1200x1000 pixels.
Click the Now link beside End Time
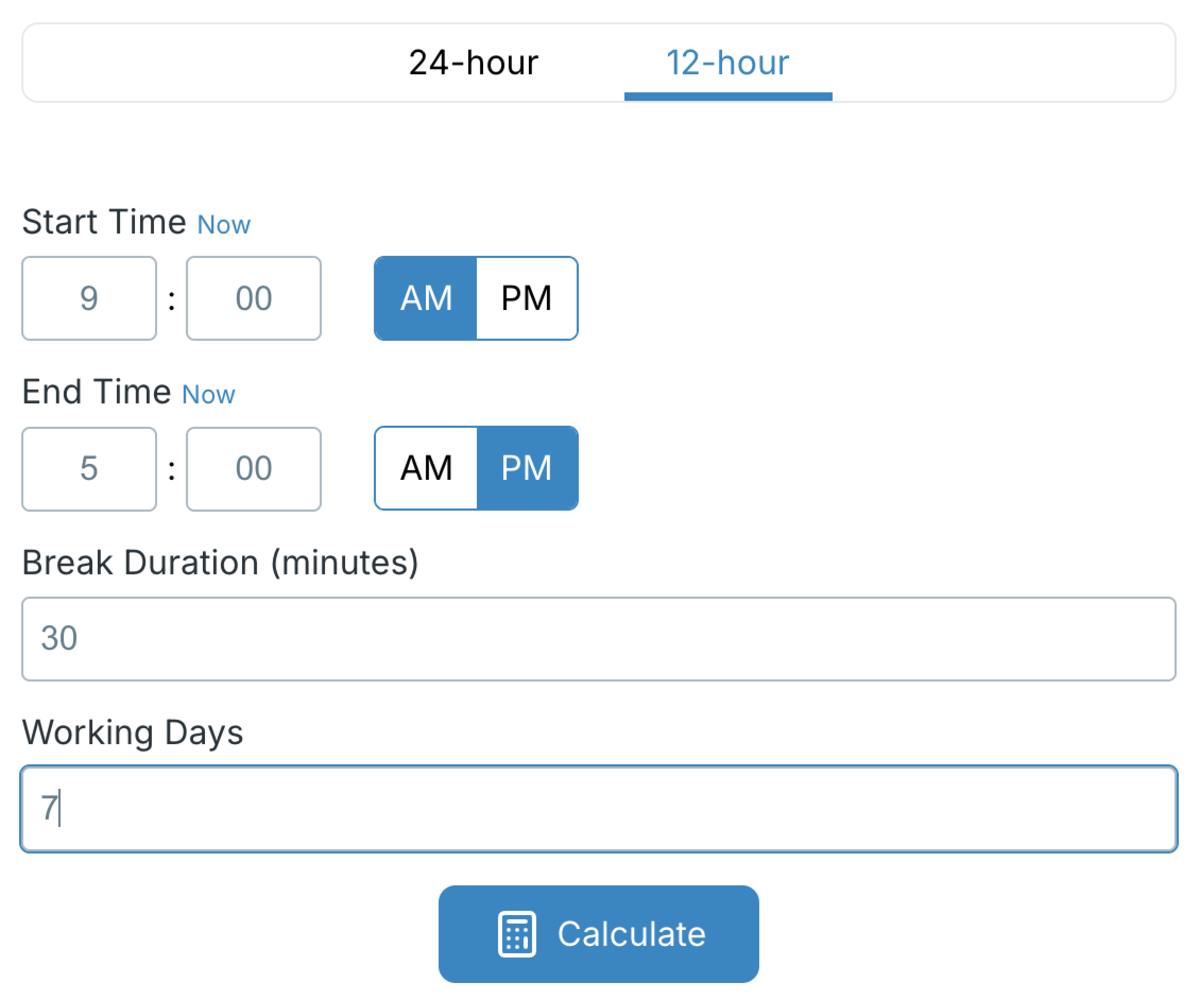[x=208, y=395]
